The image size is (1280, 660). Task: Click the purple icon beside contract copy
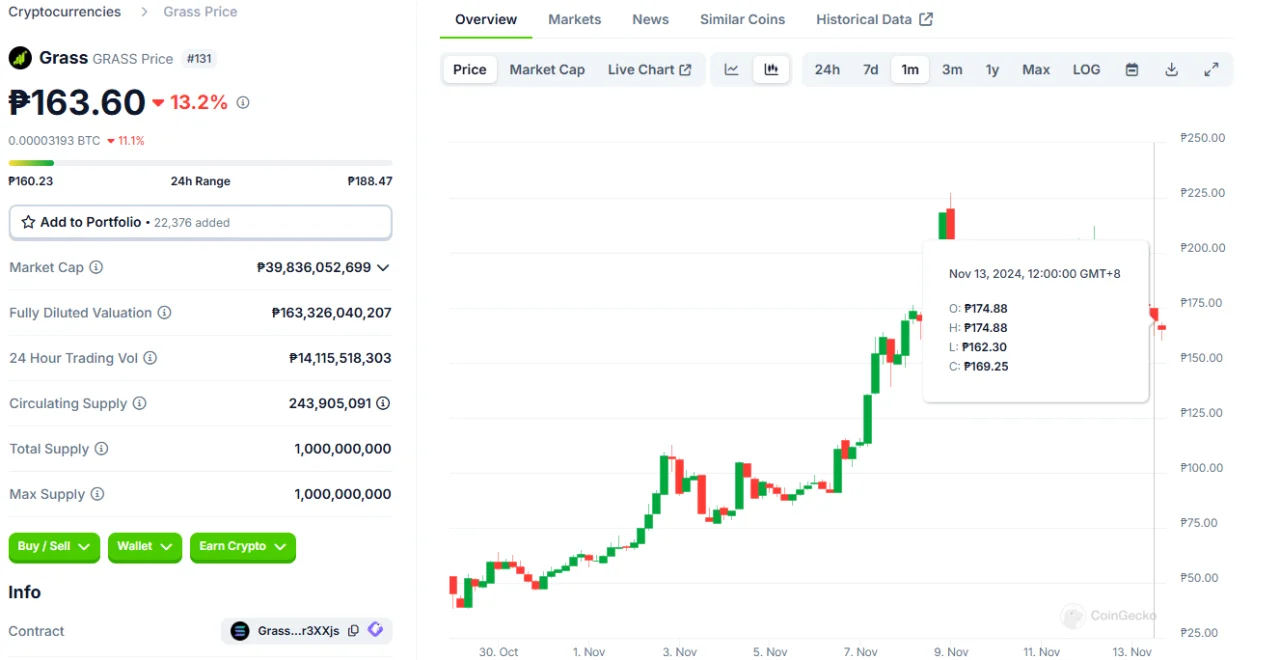pyautogui.click(x=375, y=630)
